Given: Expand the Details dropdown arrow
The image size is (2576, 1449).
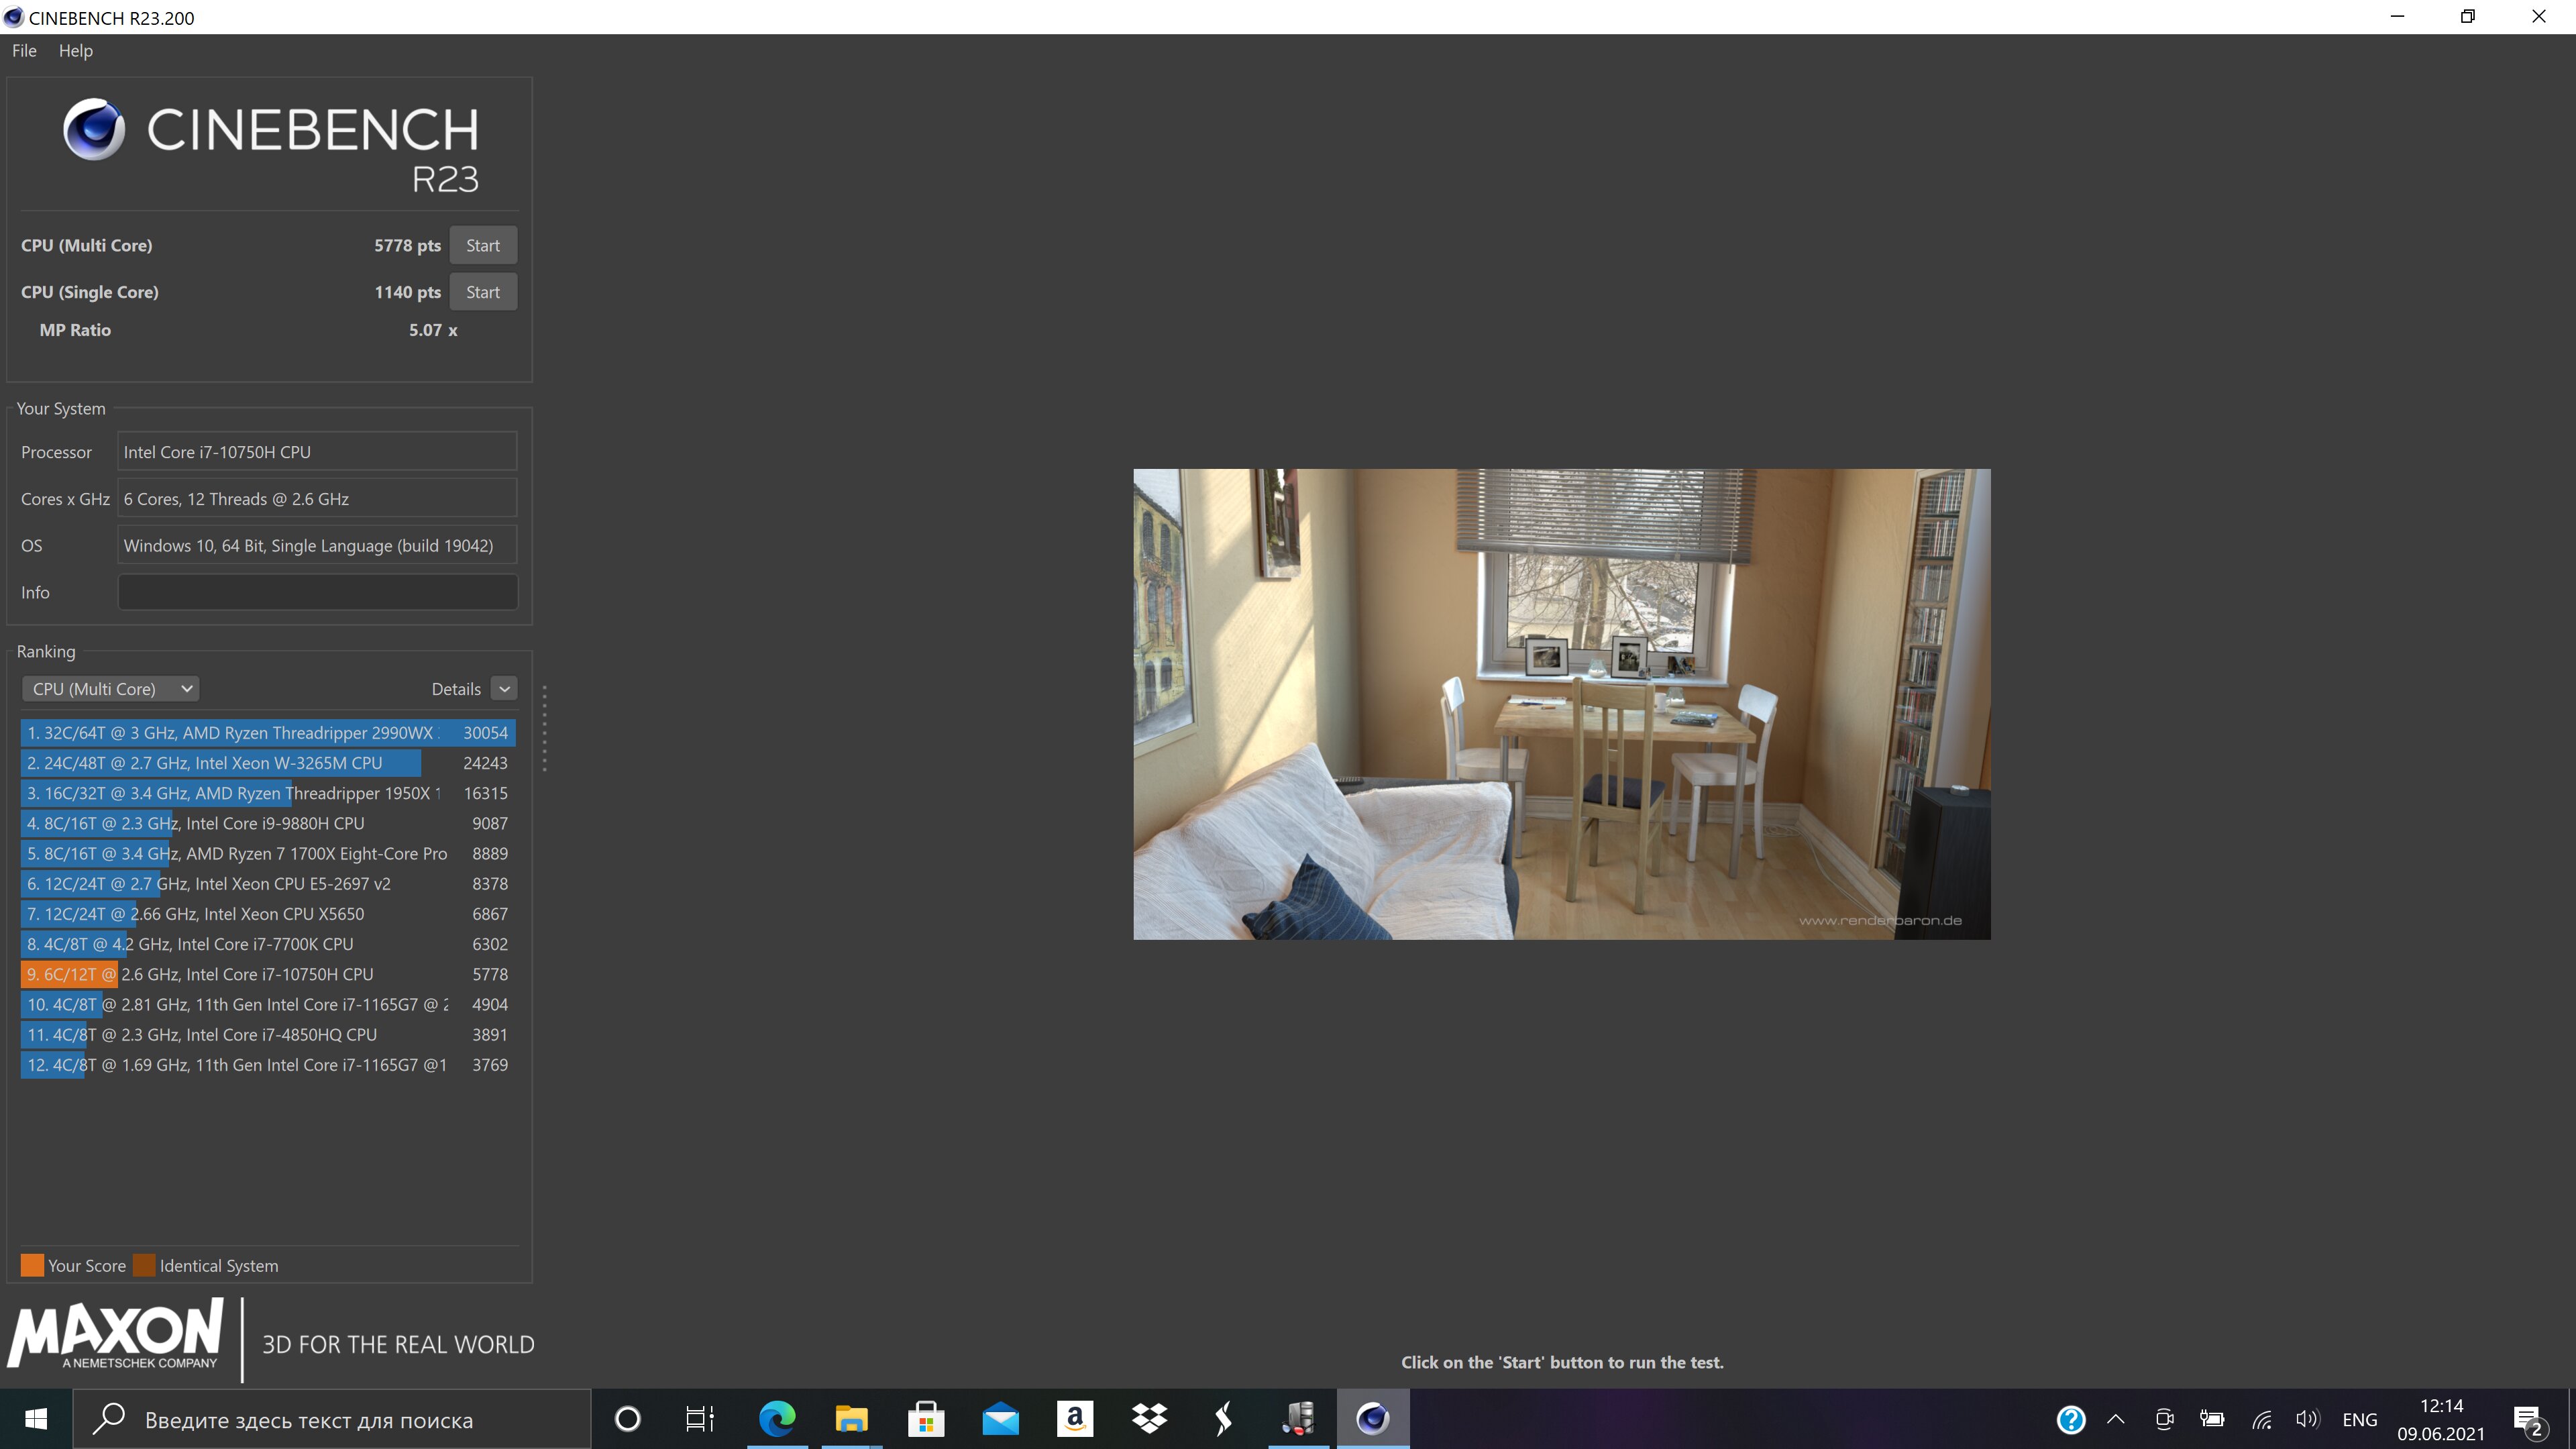Looking at the screenshot, I should [505, 689].
